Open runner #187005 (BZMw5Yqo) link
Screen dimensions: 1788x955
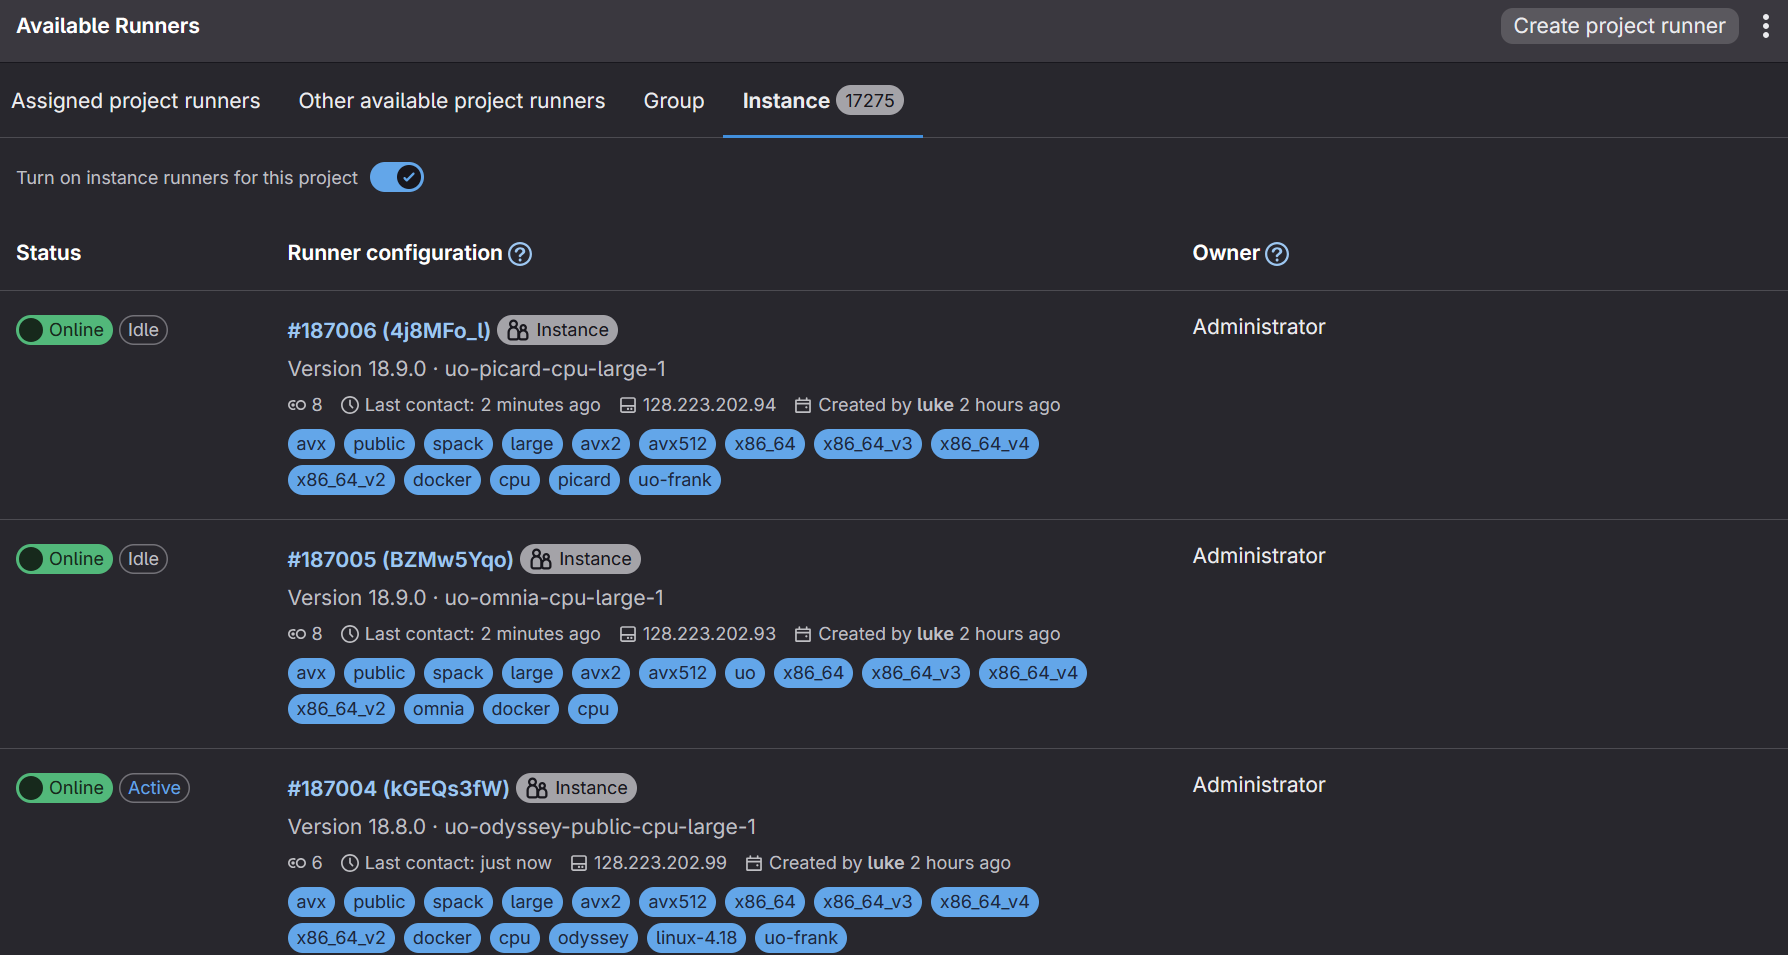tap(400, 559)
